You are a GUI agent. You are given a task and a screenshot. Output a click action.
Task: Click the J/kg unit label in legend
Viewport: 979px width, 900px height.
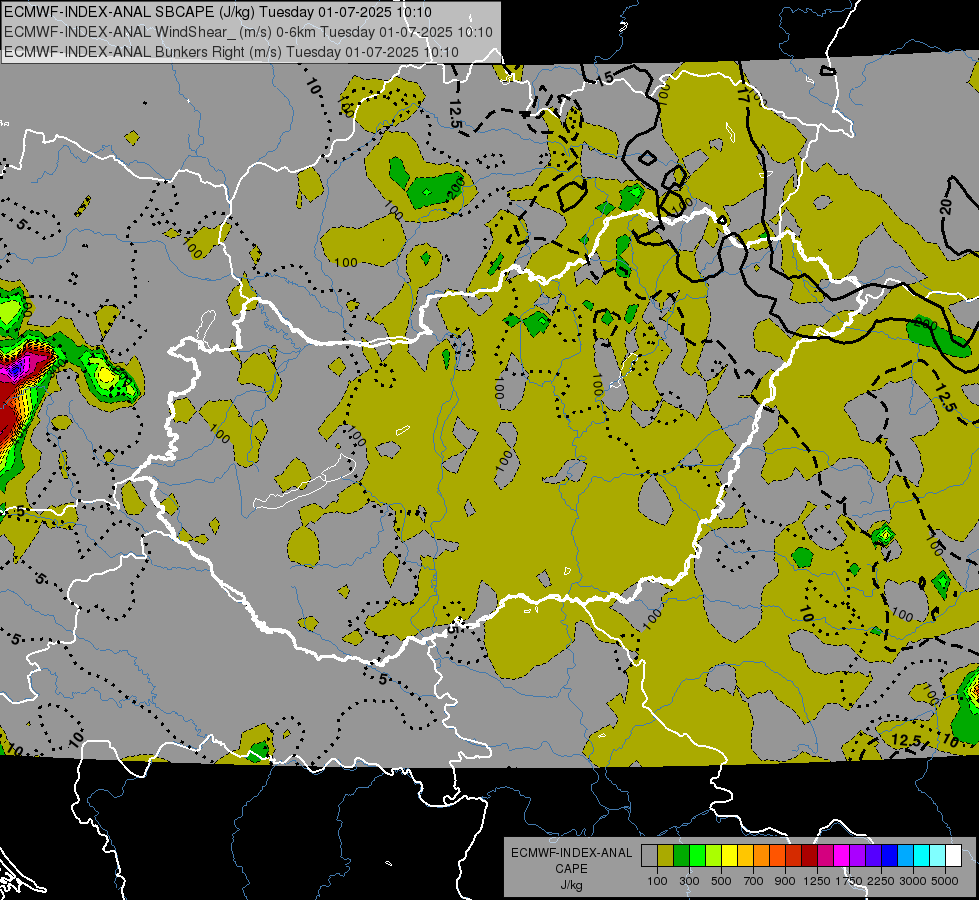[x=571, y=885]
